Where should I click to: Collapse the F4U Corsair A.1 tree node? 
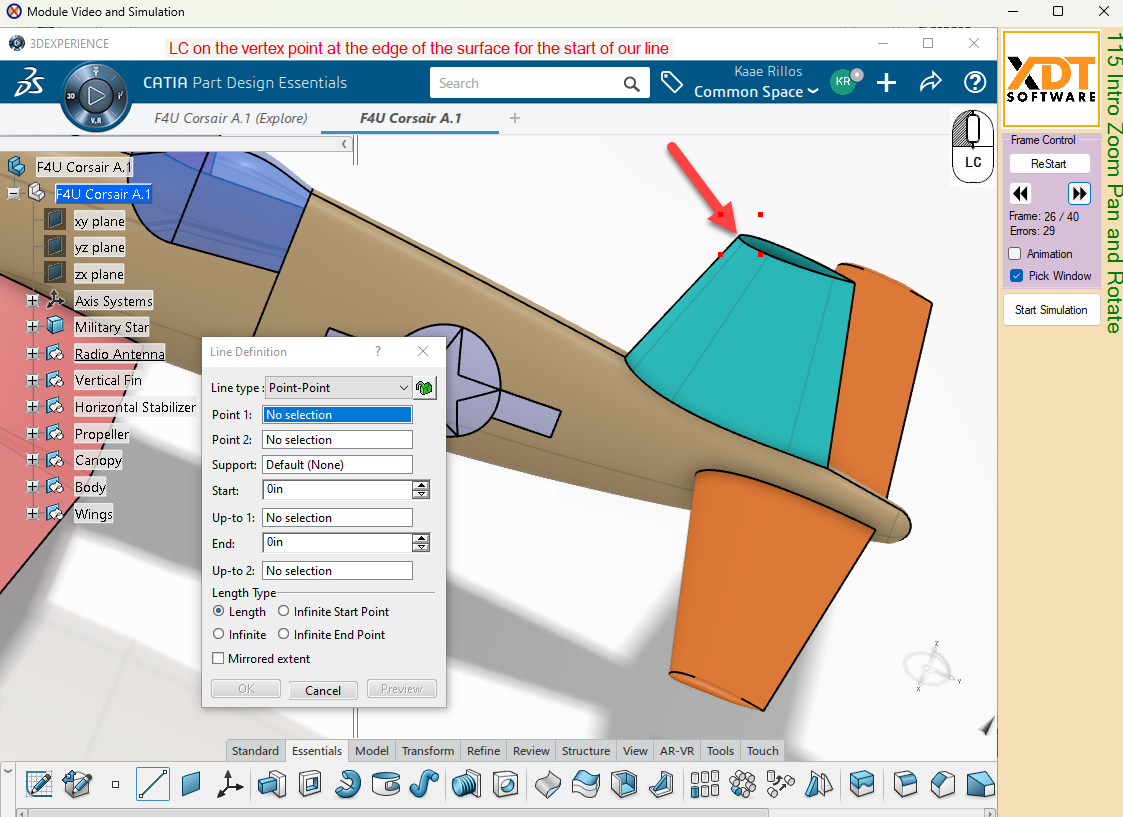[13, 193]
